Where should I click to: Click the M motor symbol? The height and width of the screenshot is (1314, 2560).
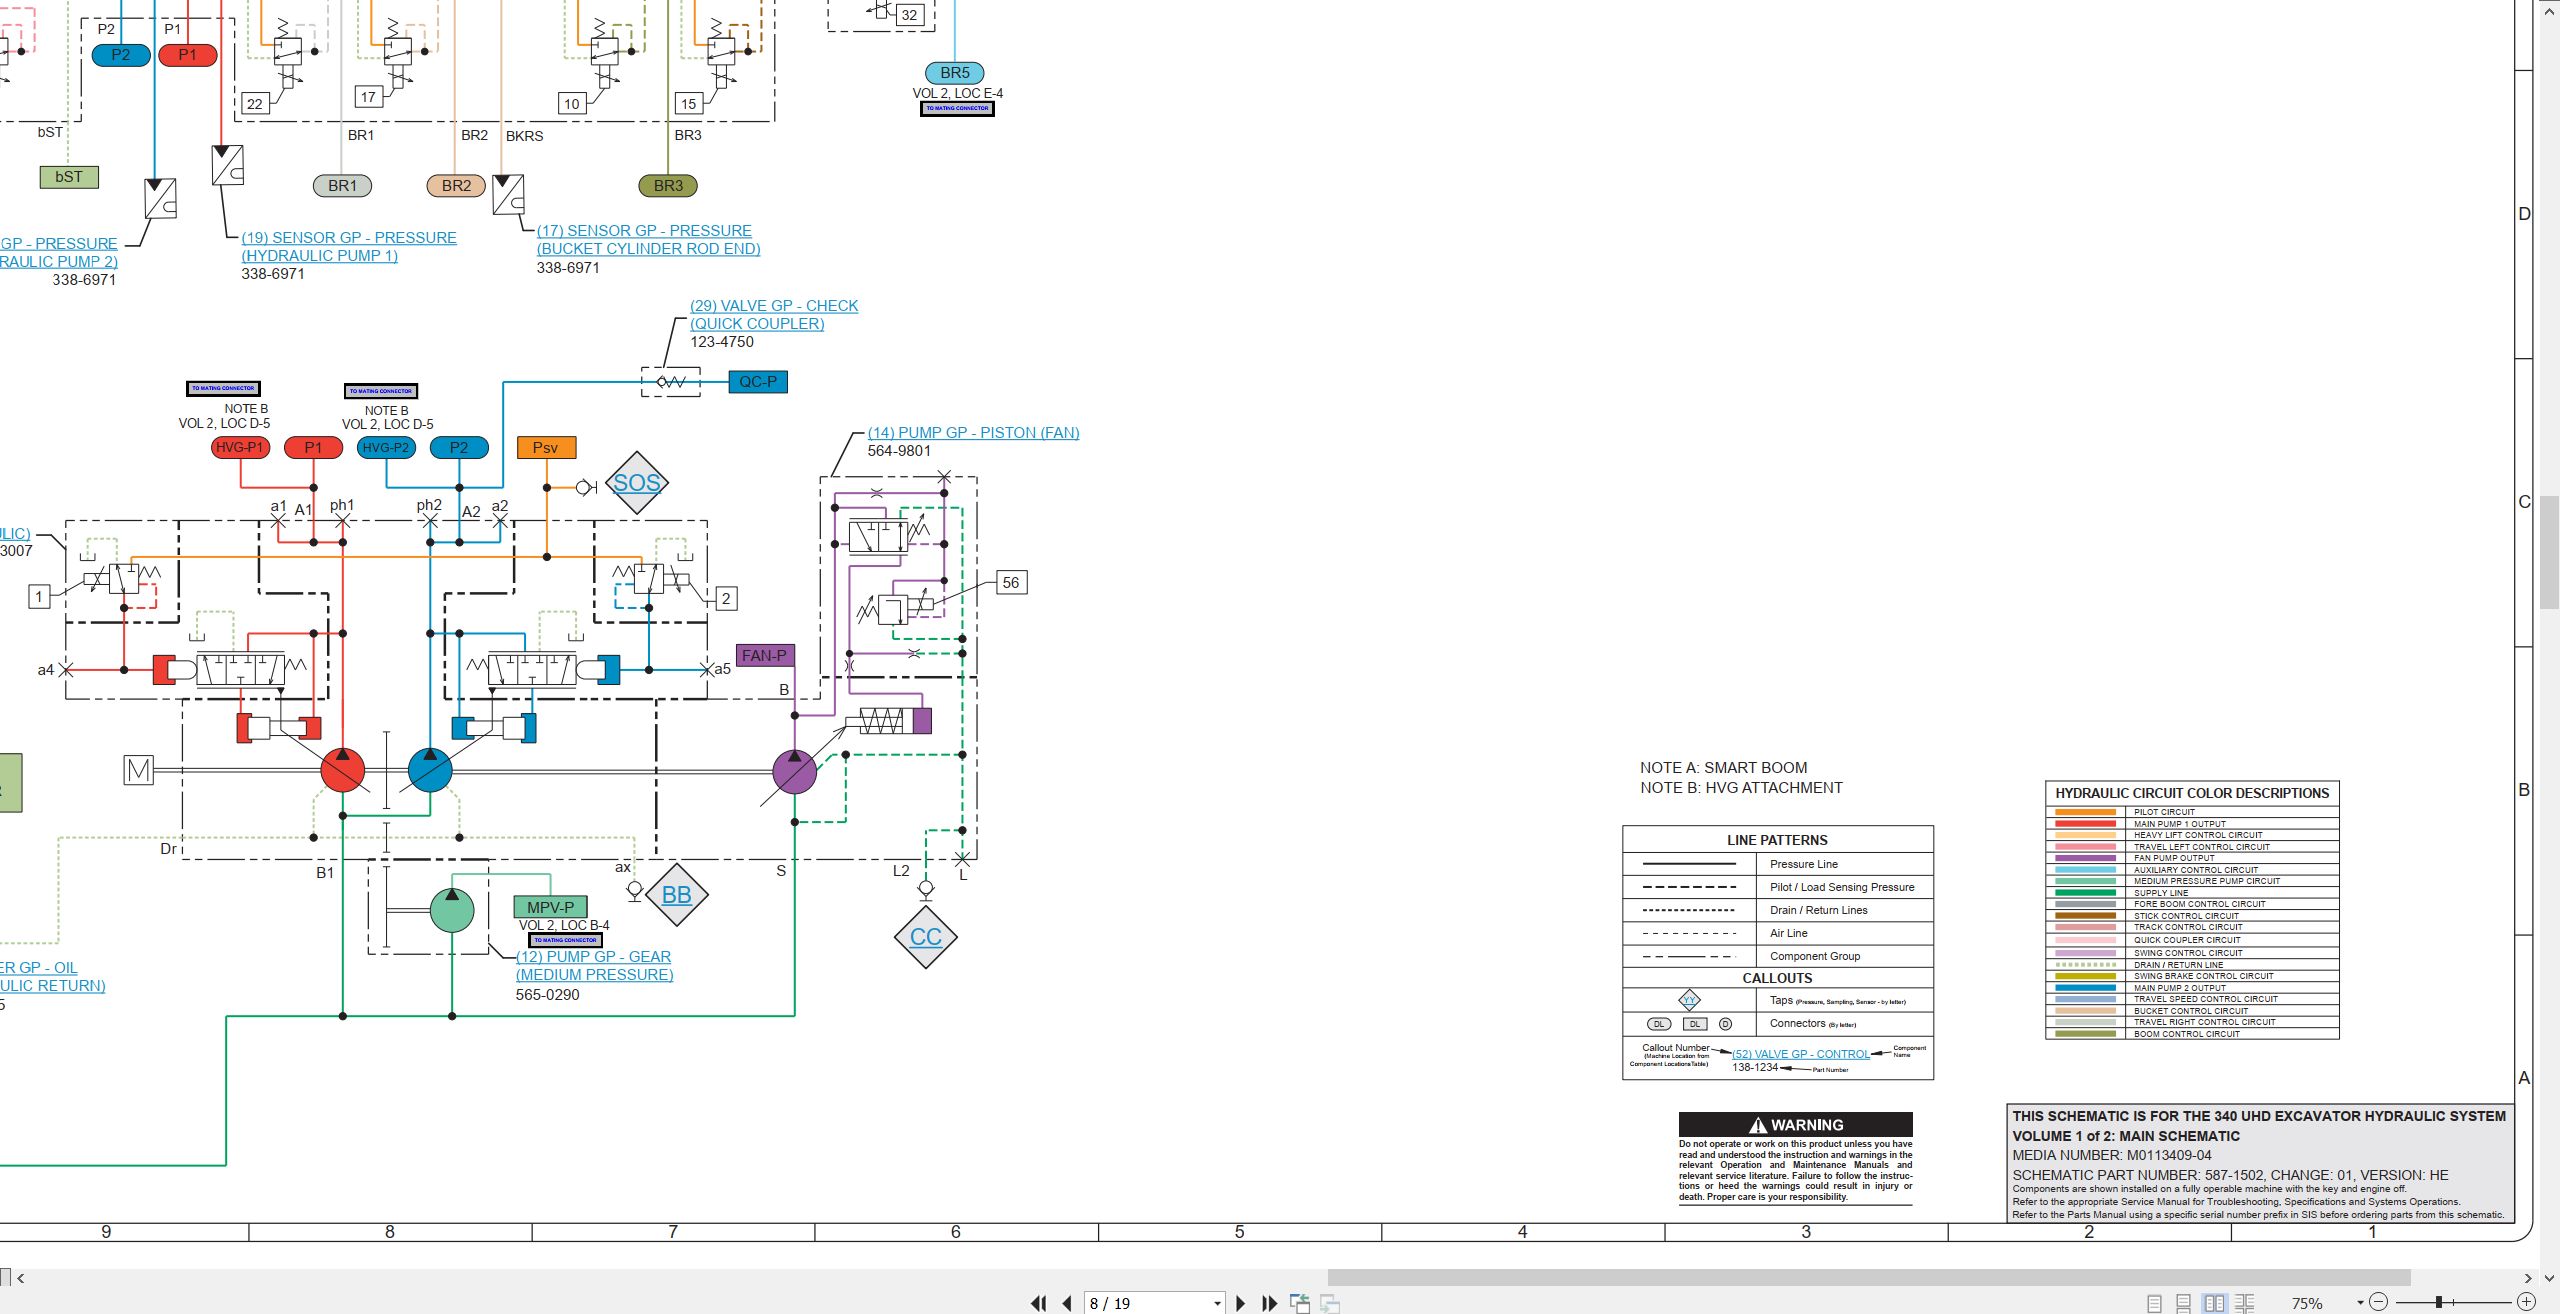(138, 770)
